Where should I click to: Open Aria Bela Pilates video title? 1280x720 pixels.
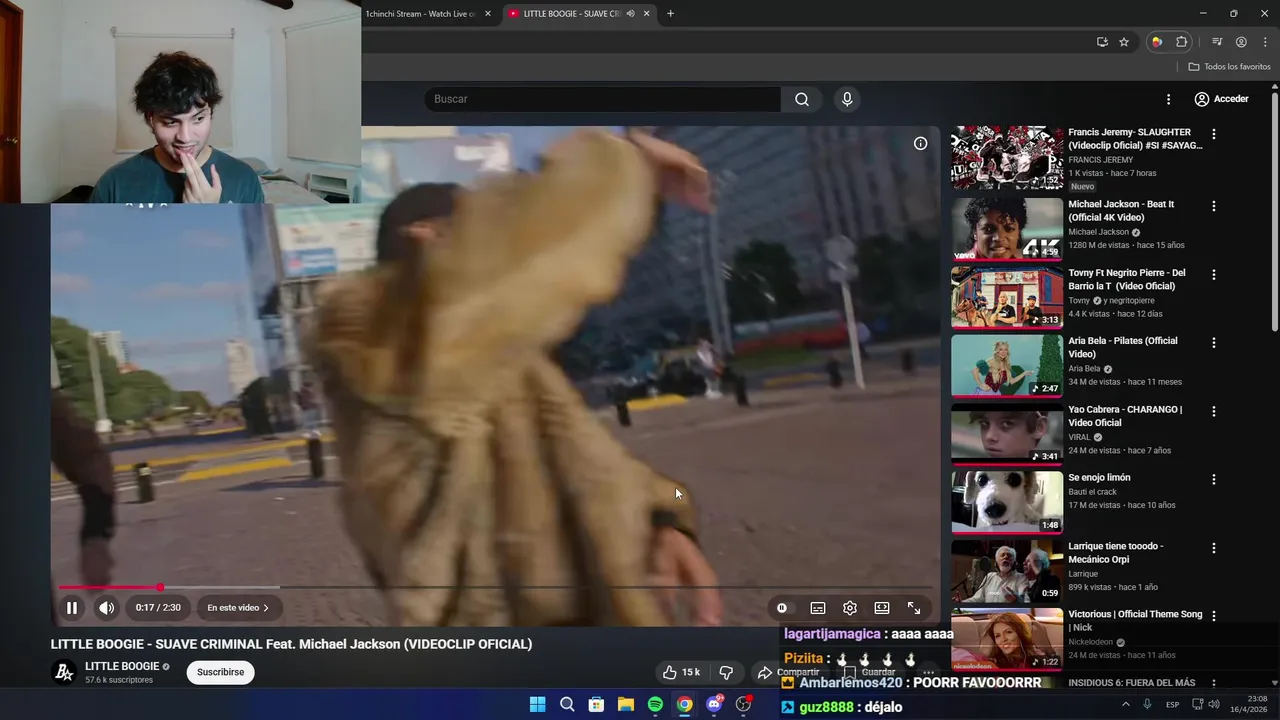pos(1123,347)
